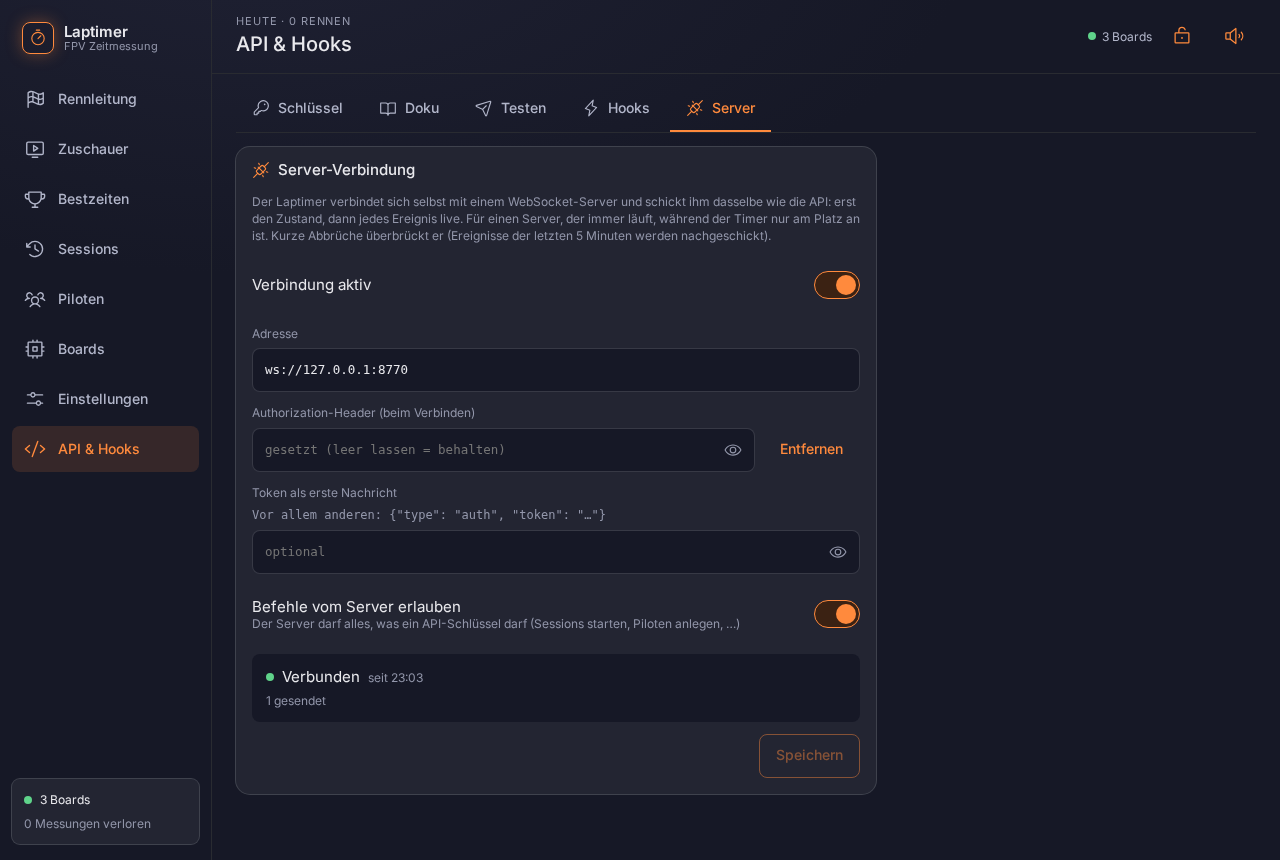Switch to the Hooks tab

(x=616, y=108)
